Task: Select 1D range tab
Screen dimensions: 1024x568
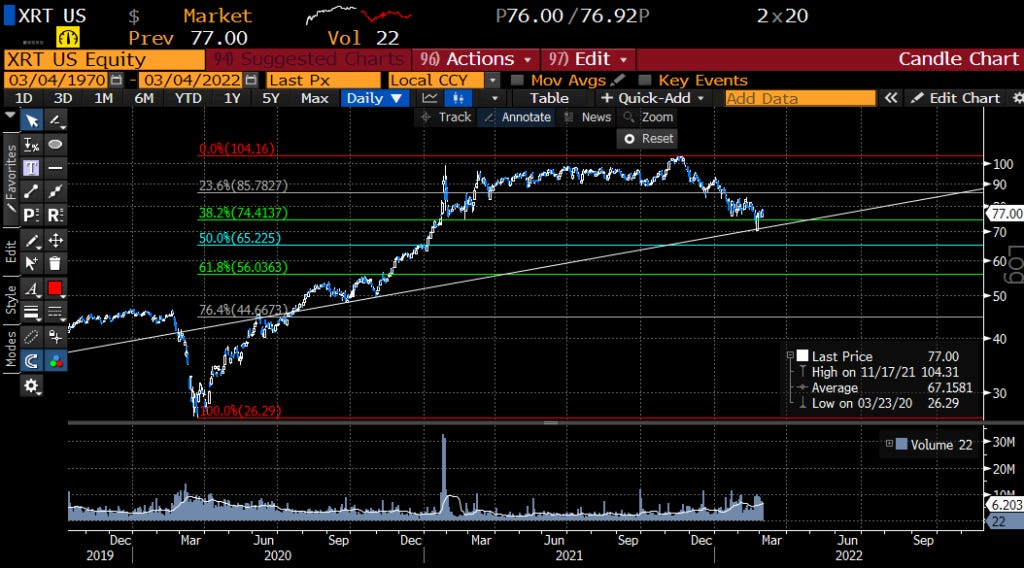Action: pos(24,98)
